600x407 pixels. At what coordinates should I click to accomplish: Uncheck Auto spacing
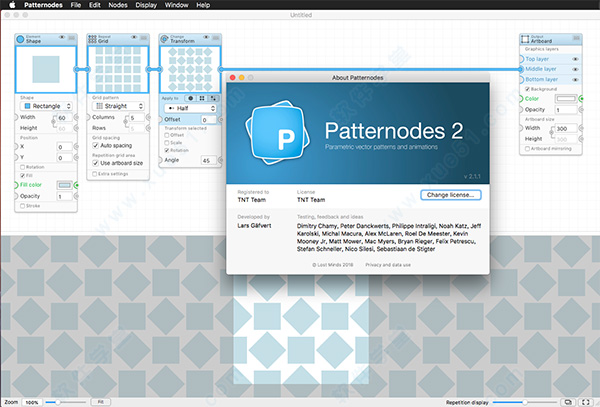pyautogui.click(x=95, y=145)
